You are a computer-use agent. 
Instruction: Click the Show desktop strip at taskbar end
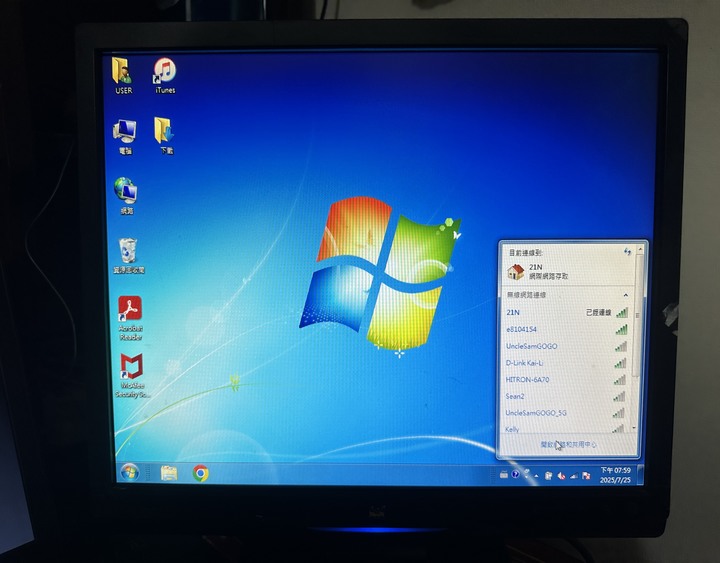tap(640, 474)
